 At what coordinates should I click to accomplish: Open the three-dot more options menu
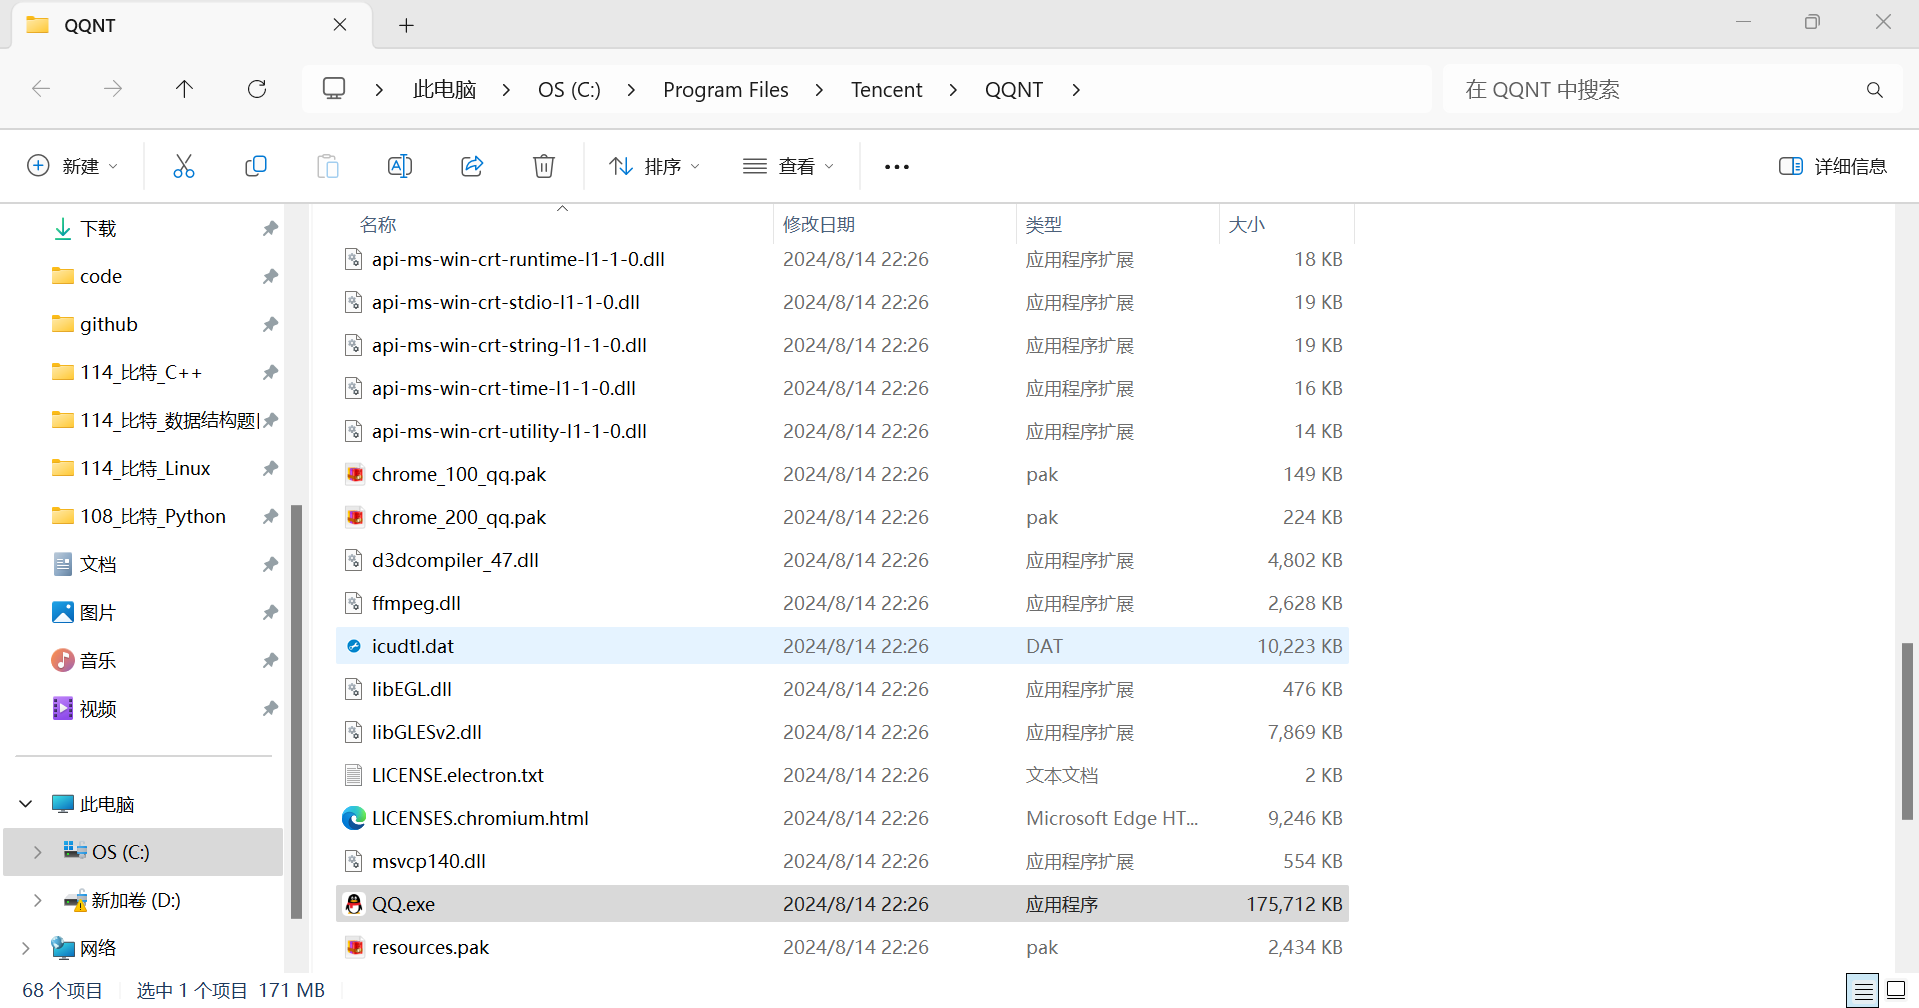tap(897, 167)
